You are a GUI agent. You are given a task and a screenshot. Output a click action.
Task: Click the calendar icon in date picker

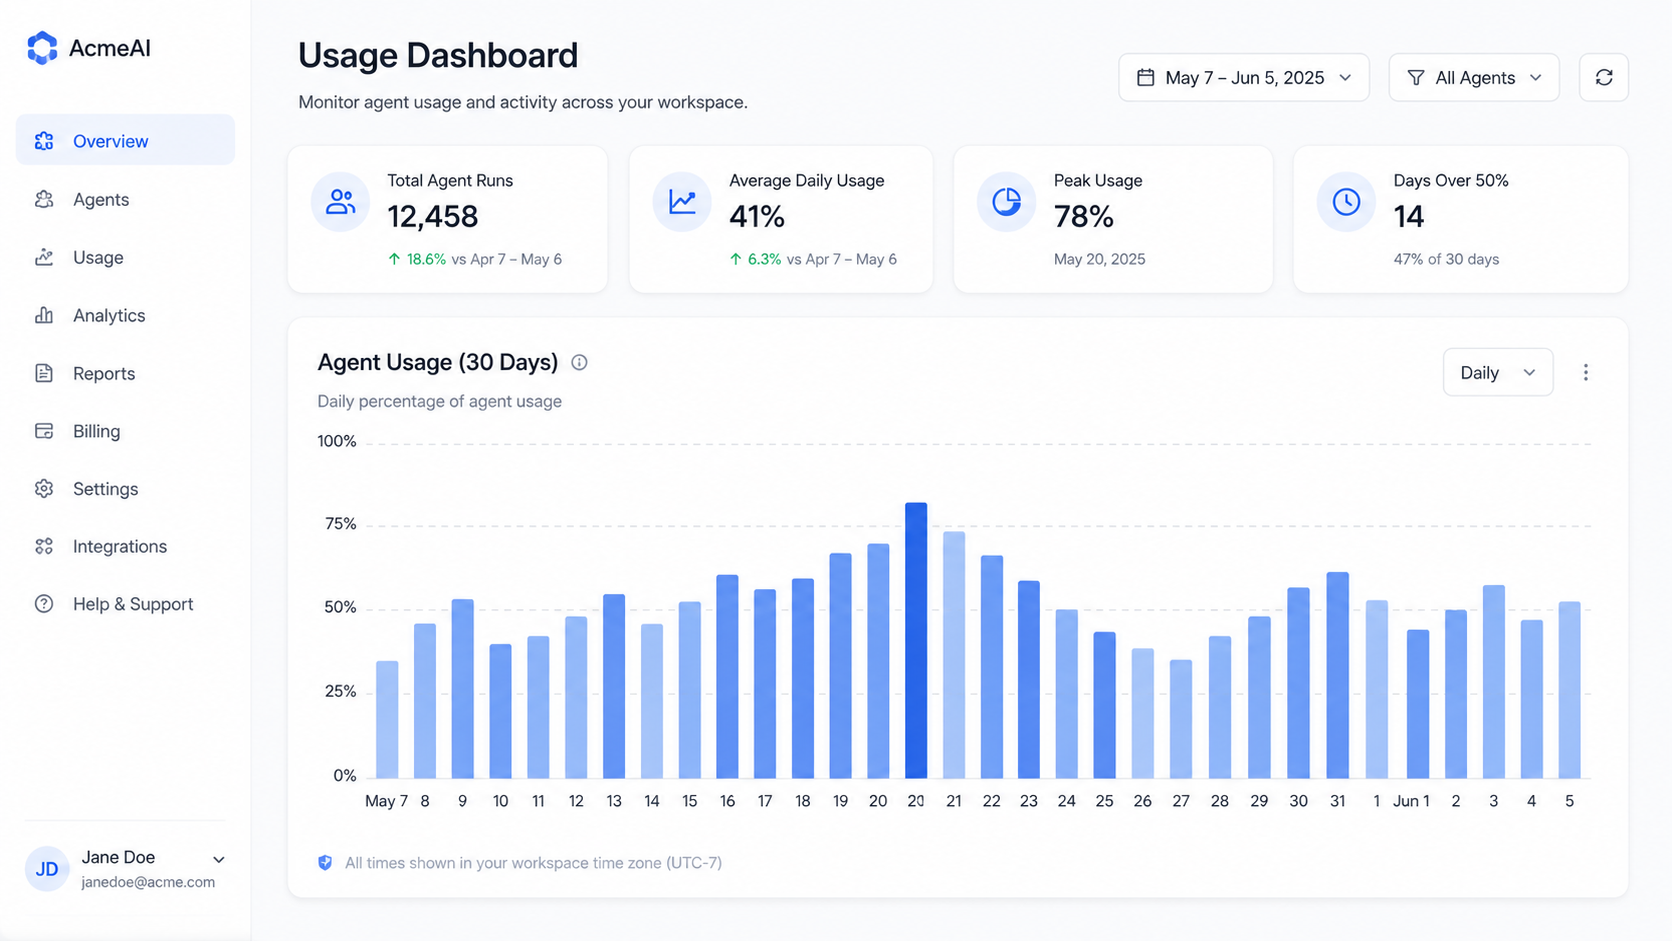click(x=1146, y=77)
